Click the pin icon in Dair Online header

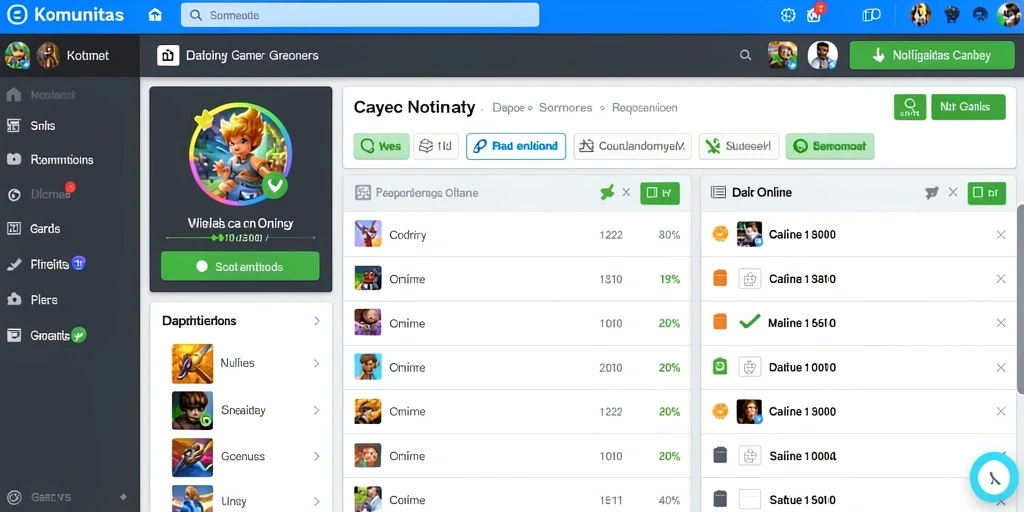pos(932,192)
